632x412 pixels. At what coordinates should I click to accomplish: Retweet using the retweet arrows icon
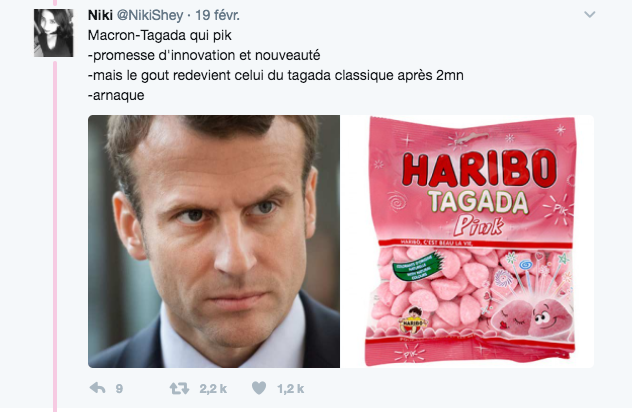179,388
